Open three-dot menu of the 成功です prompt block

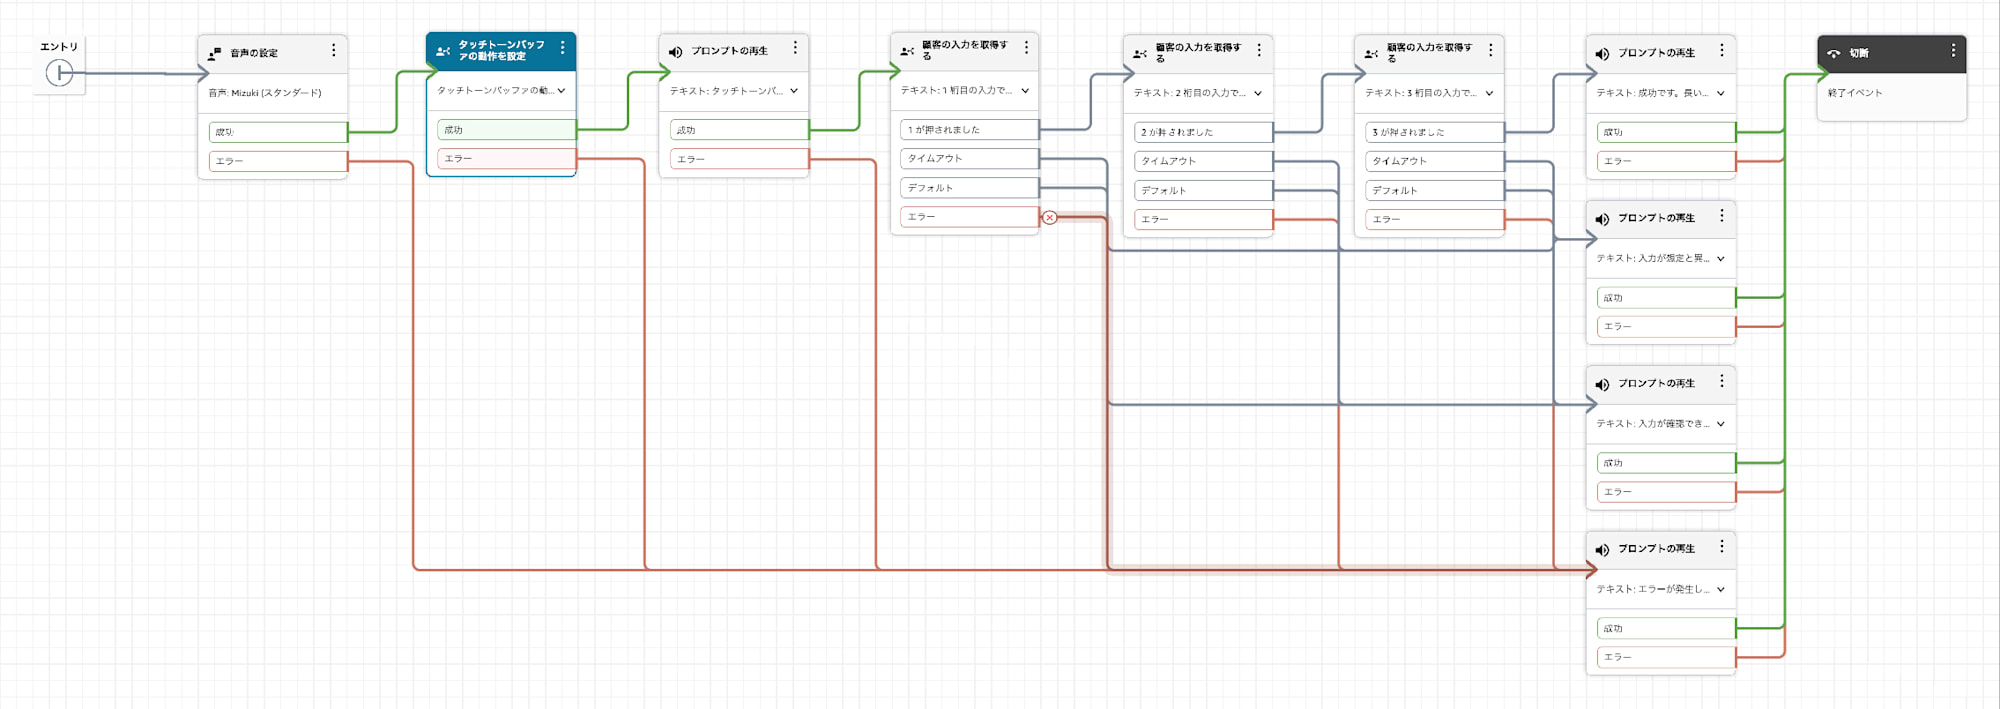[1722, 50]
